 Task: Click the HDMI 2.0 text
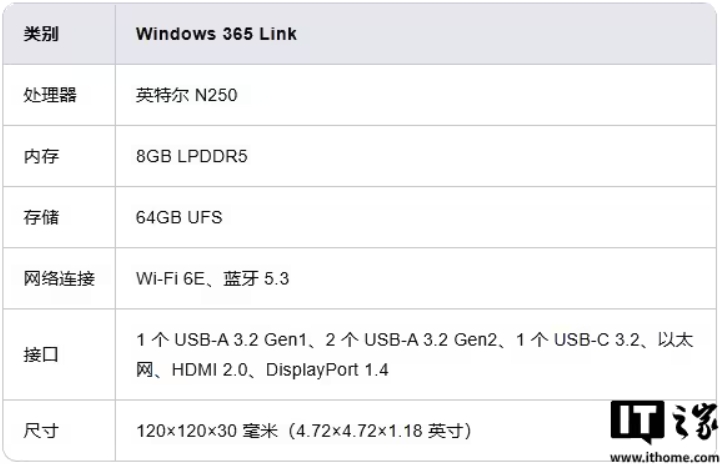click(210, 370)
